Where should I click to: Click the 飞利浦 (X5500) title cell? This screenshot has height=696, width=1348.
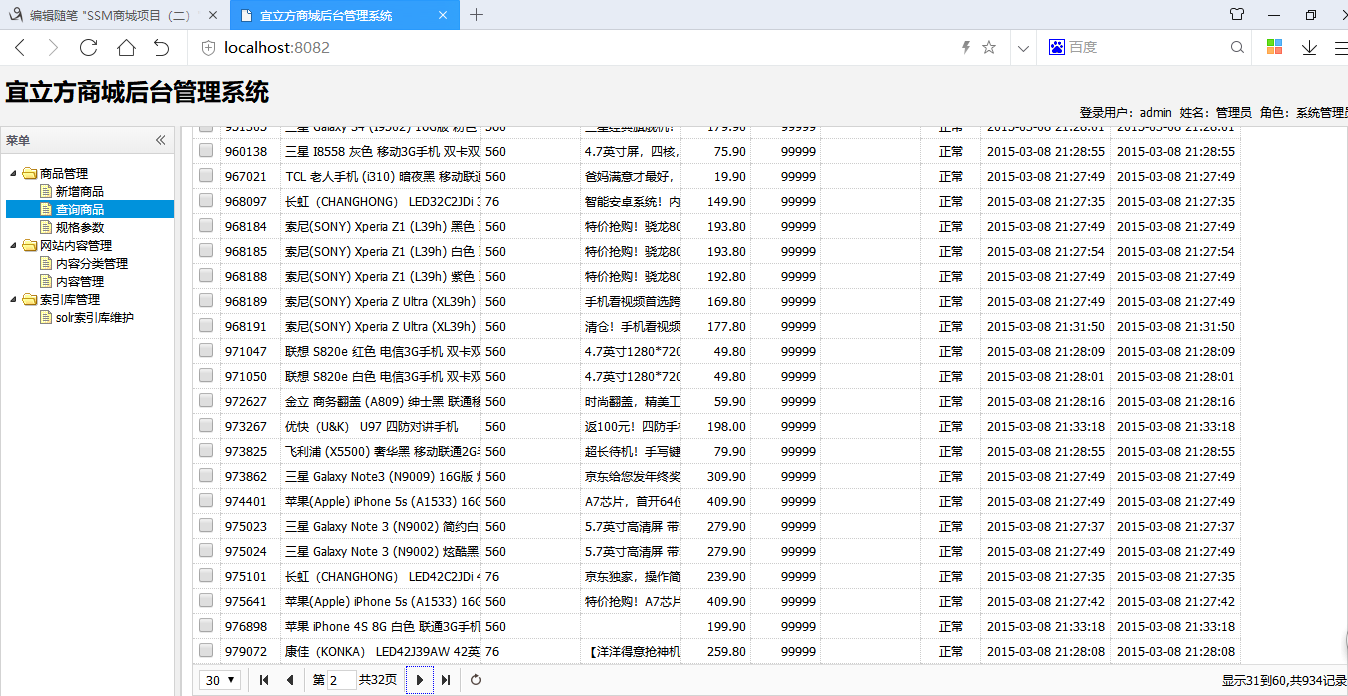pyautogui.click(x=380, y=451)
